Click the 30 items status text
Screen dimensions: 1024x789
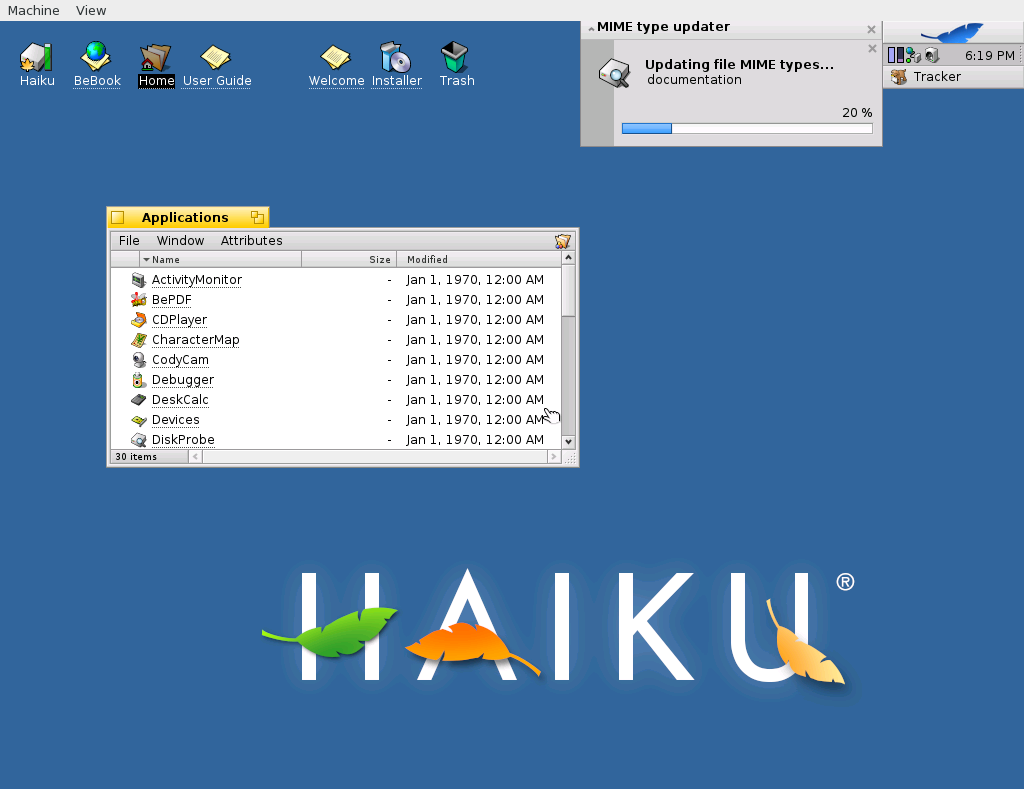(136, 457)
